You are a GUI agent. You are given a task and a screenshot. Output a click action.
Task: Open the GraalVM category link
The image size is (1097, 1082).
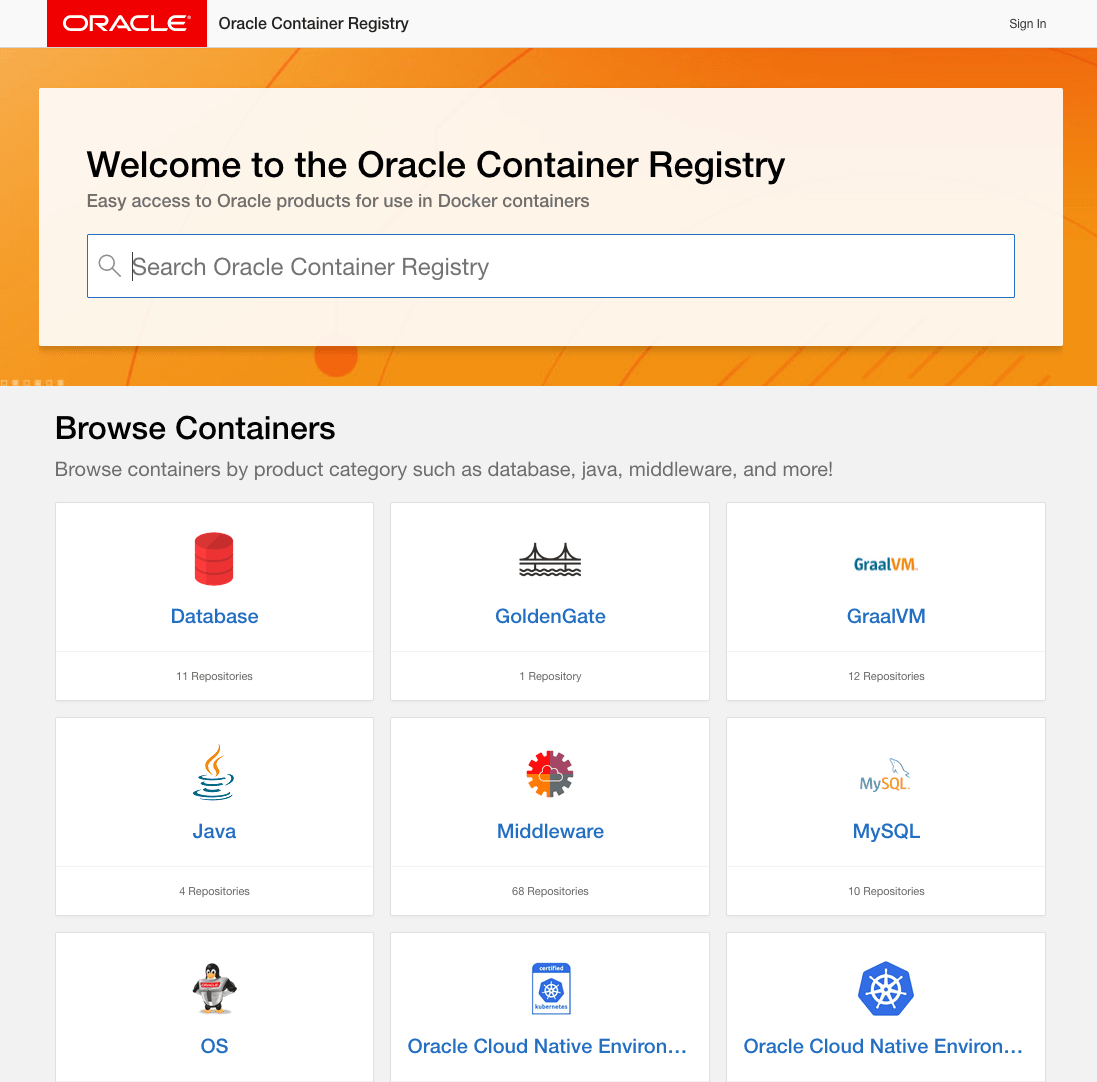886,616
